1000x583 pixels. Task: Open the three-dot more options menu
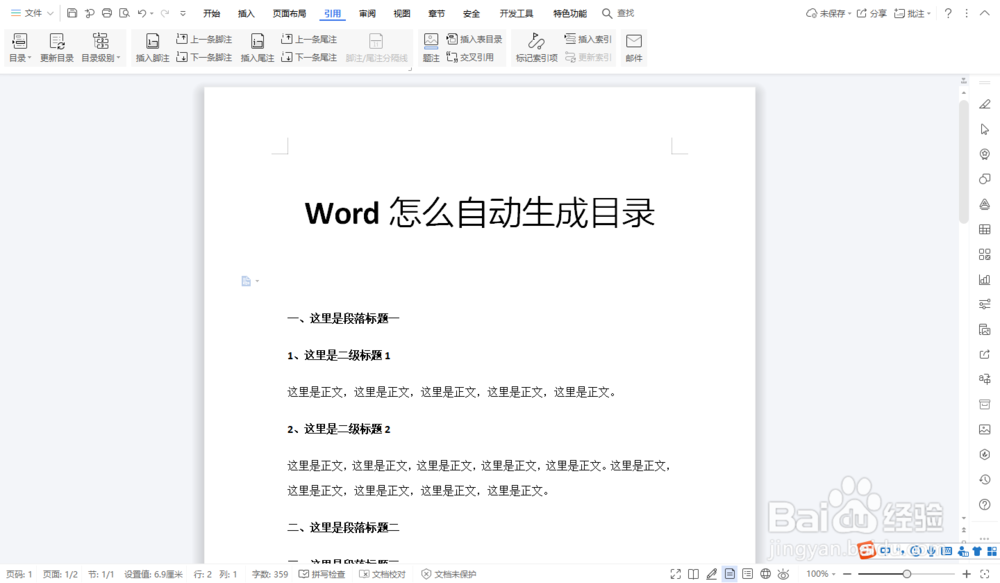[966, 13]
